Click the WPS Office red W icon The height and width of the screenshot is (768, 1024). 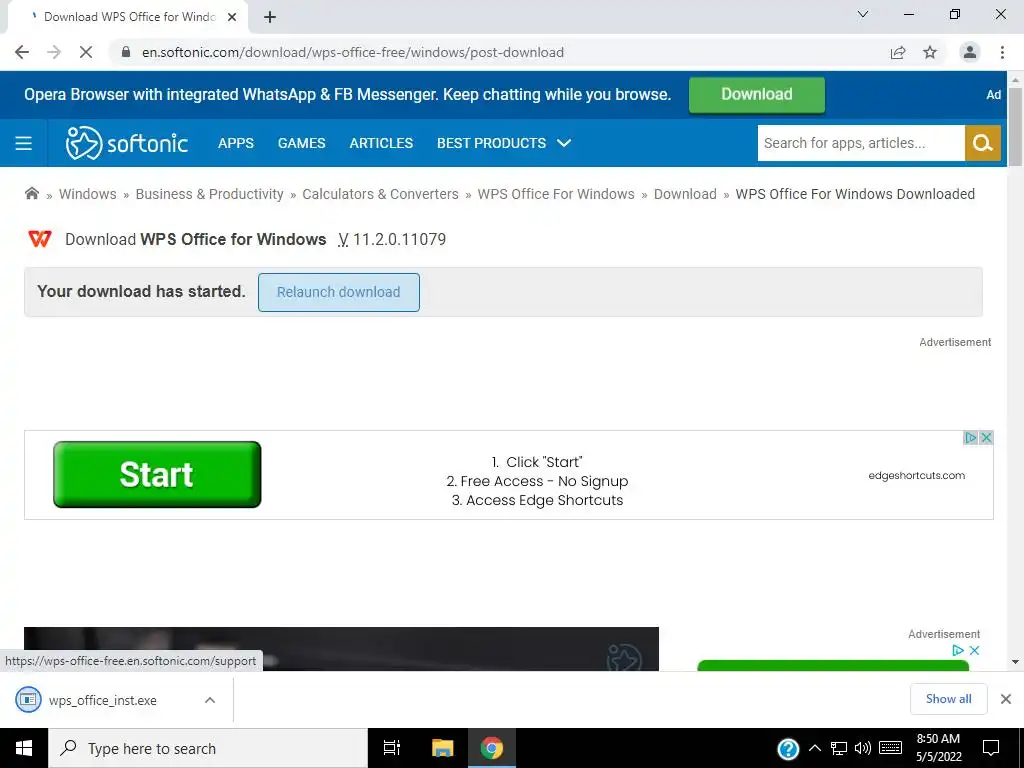tap(40, 239)
